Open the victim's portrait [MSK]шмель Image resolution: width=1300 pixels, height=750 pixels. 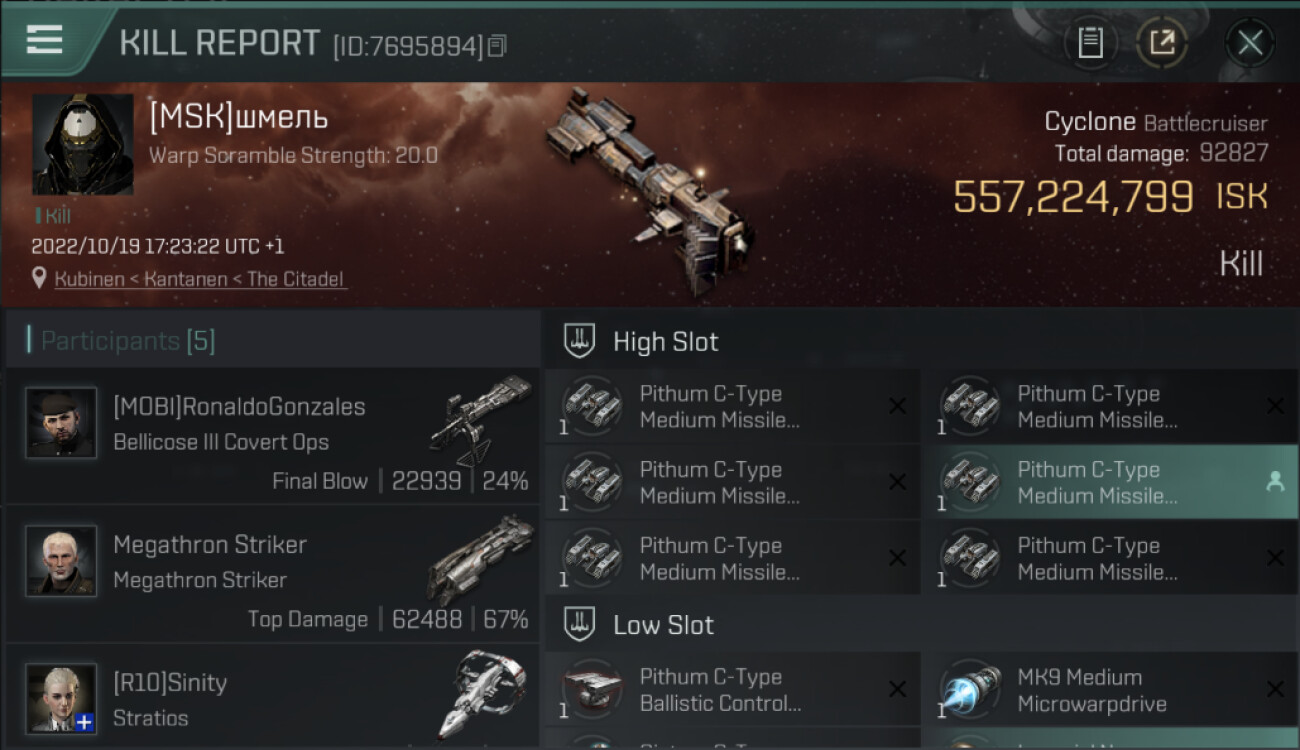click(83, 145)
